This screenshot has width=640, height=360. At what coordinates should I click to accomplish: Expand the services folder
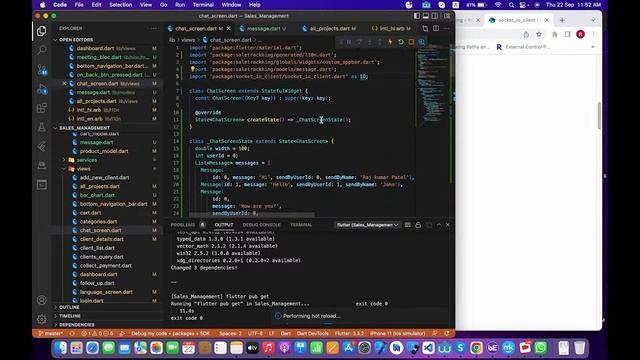click(87, 160)
